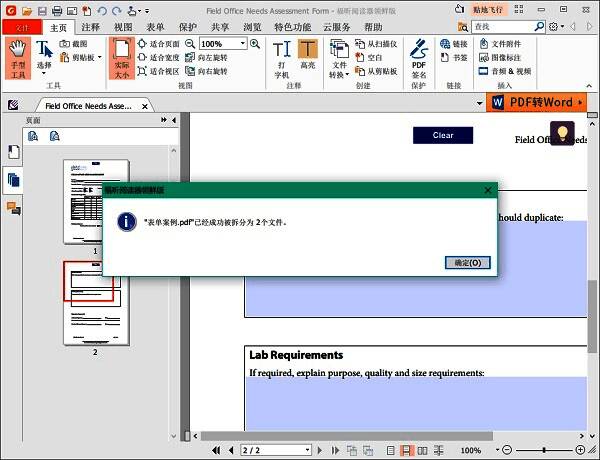Toggle facing two-page view in status bar
The height and width of the screenshot is (460, 600).
(420, 451)
